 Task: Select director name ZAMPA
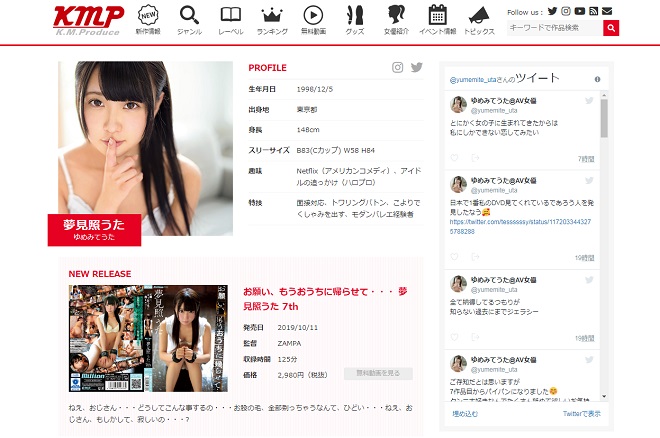[289, 343]
